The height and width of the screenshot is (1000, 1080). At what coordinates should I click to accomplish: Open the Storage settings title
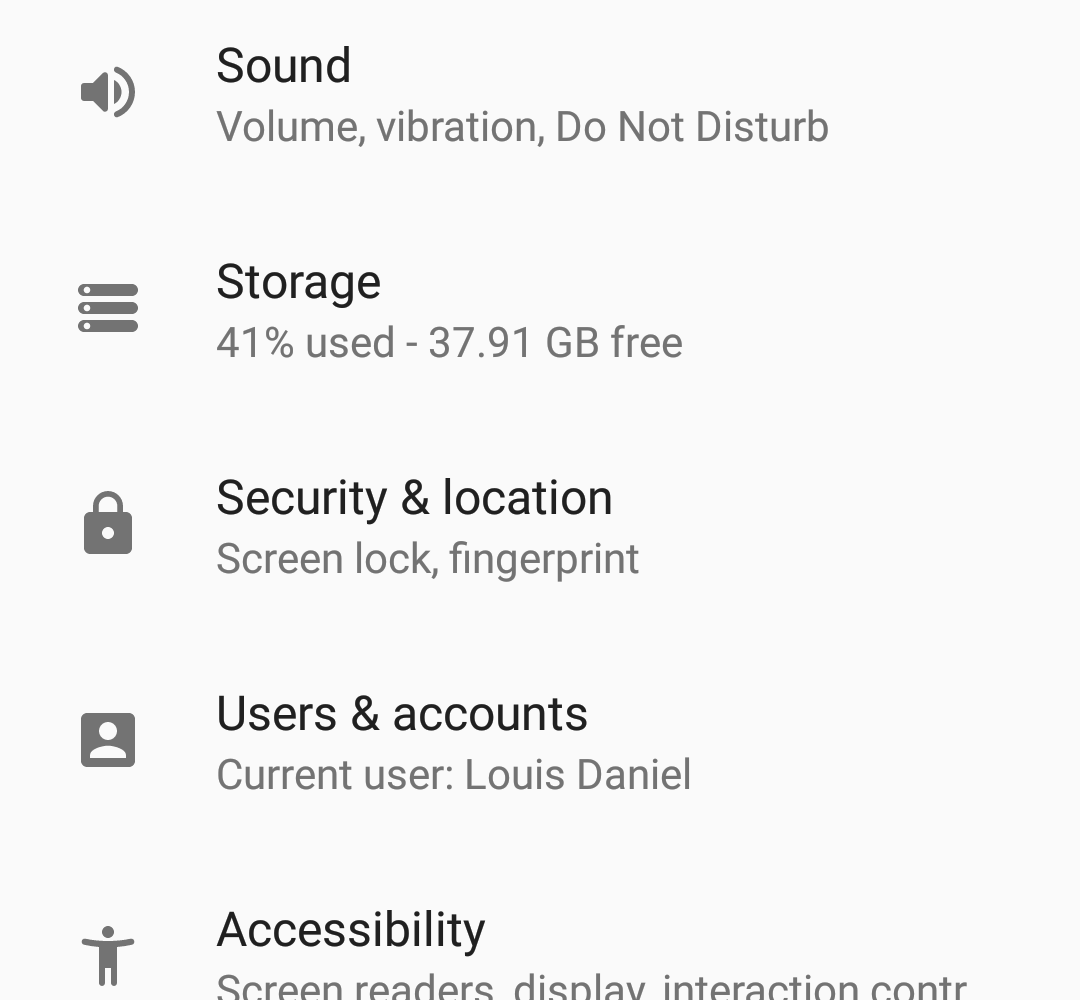[298, 282]
